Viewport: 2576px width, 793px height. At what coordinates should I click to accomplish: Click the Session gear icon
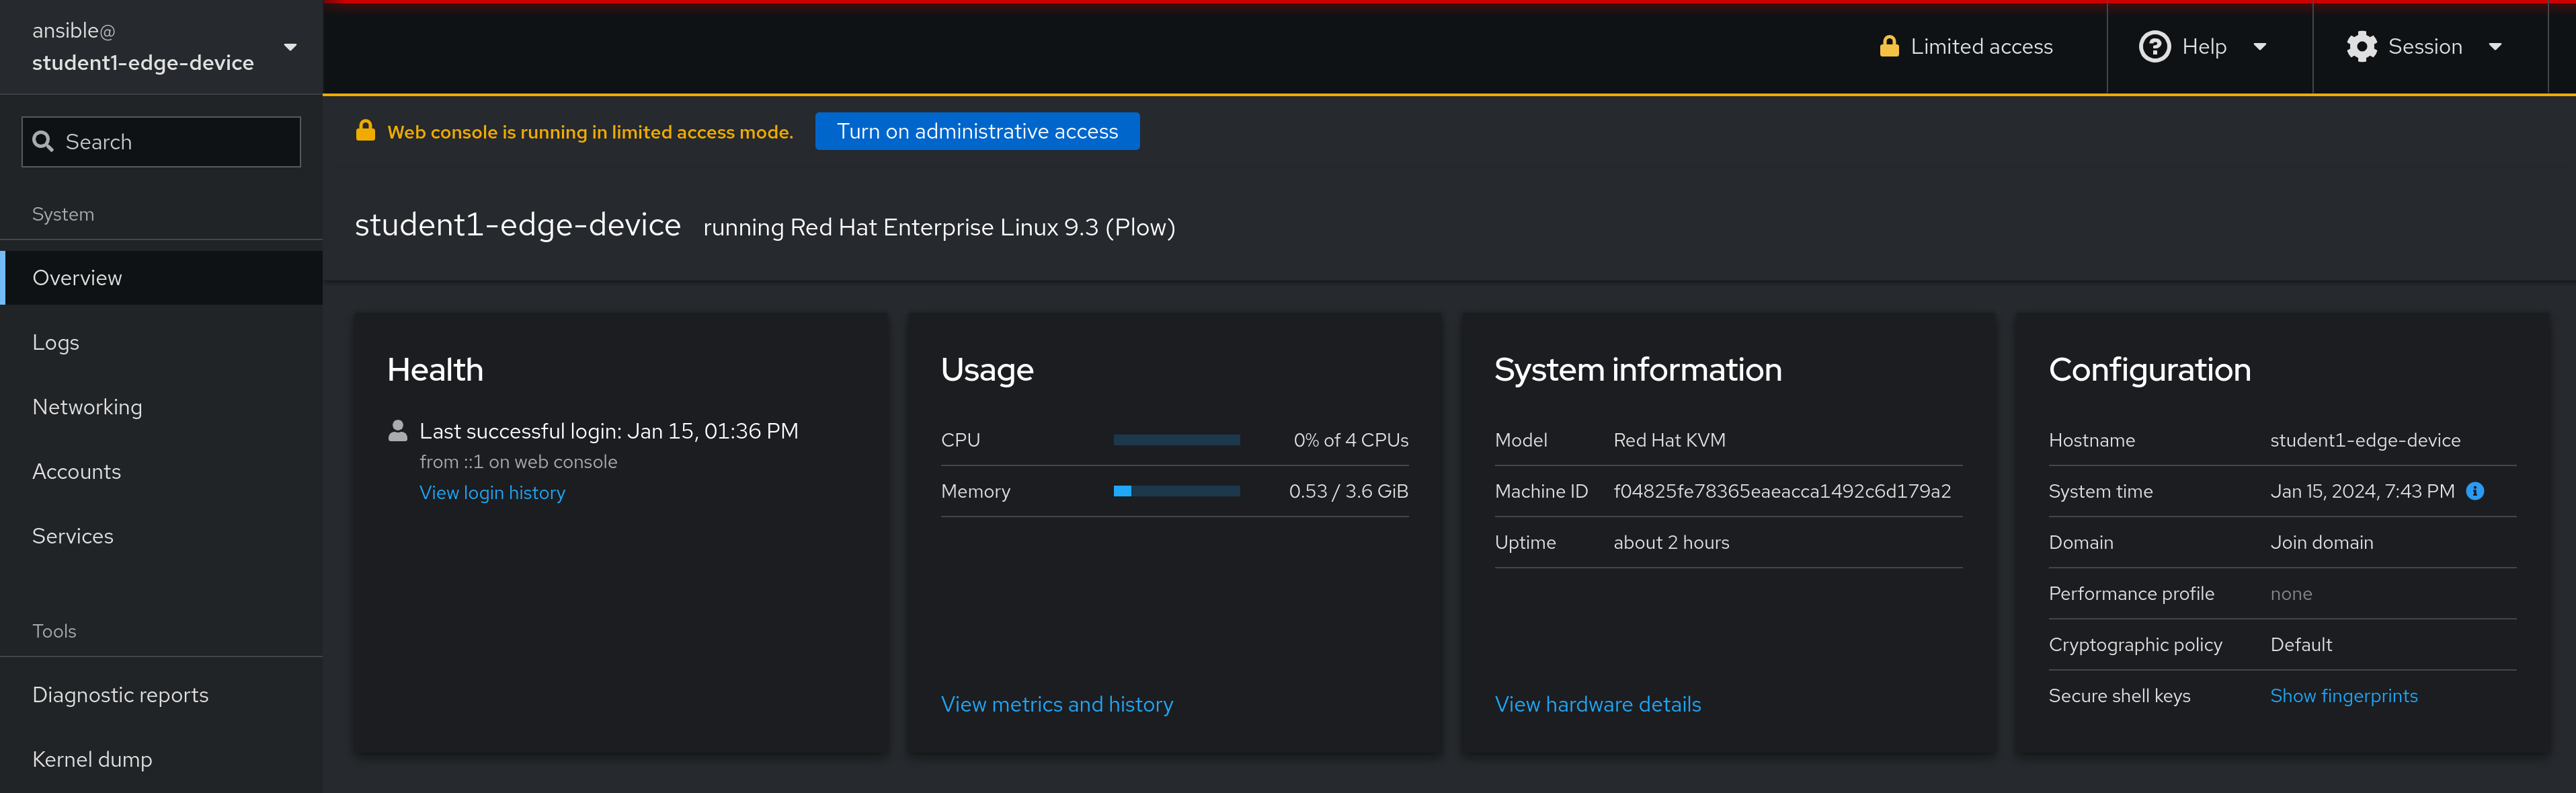click(x=2361, y=46)
